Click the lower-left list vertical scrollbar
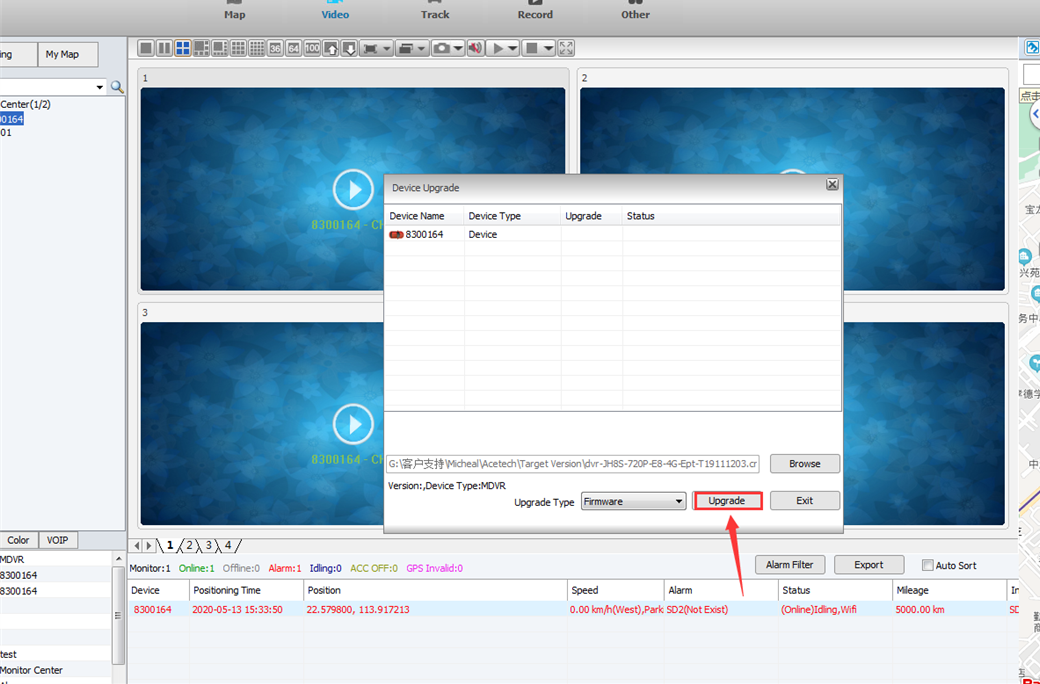The width and height of the screenshot is (1040, 684). coord(118,616)
